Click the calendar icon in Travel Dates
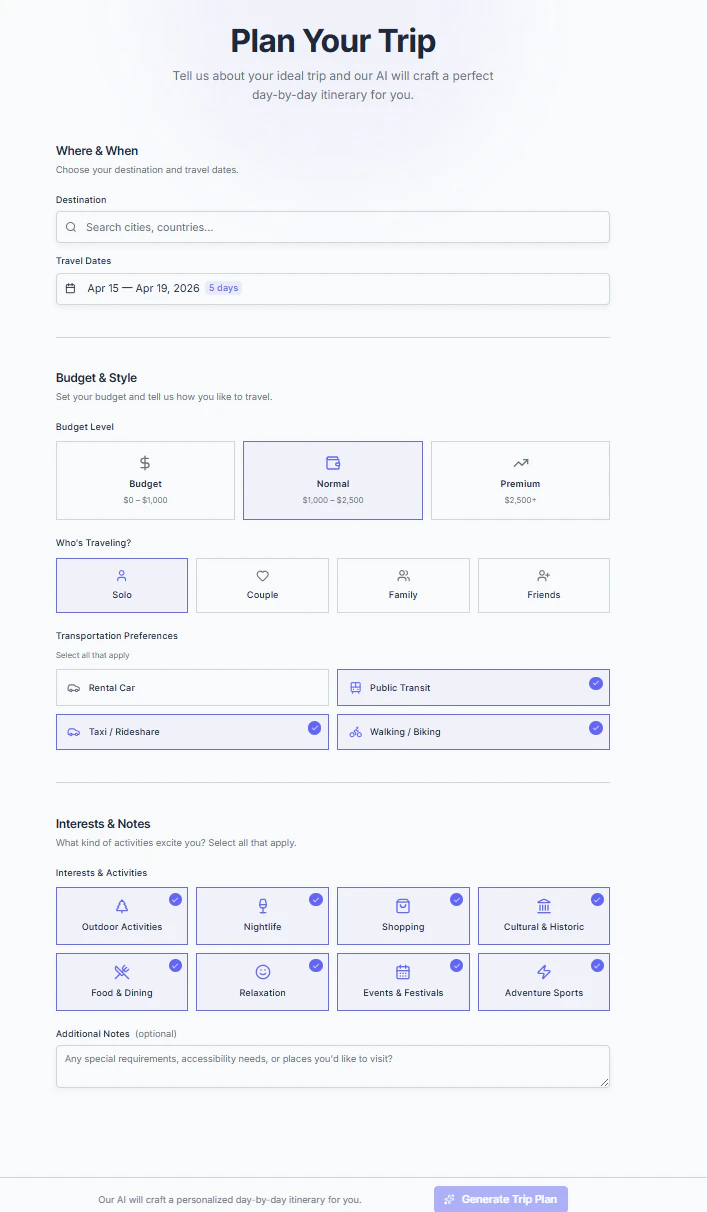 click(x=70, y=287)
